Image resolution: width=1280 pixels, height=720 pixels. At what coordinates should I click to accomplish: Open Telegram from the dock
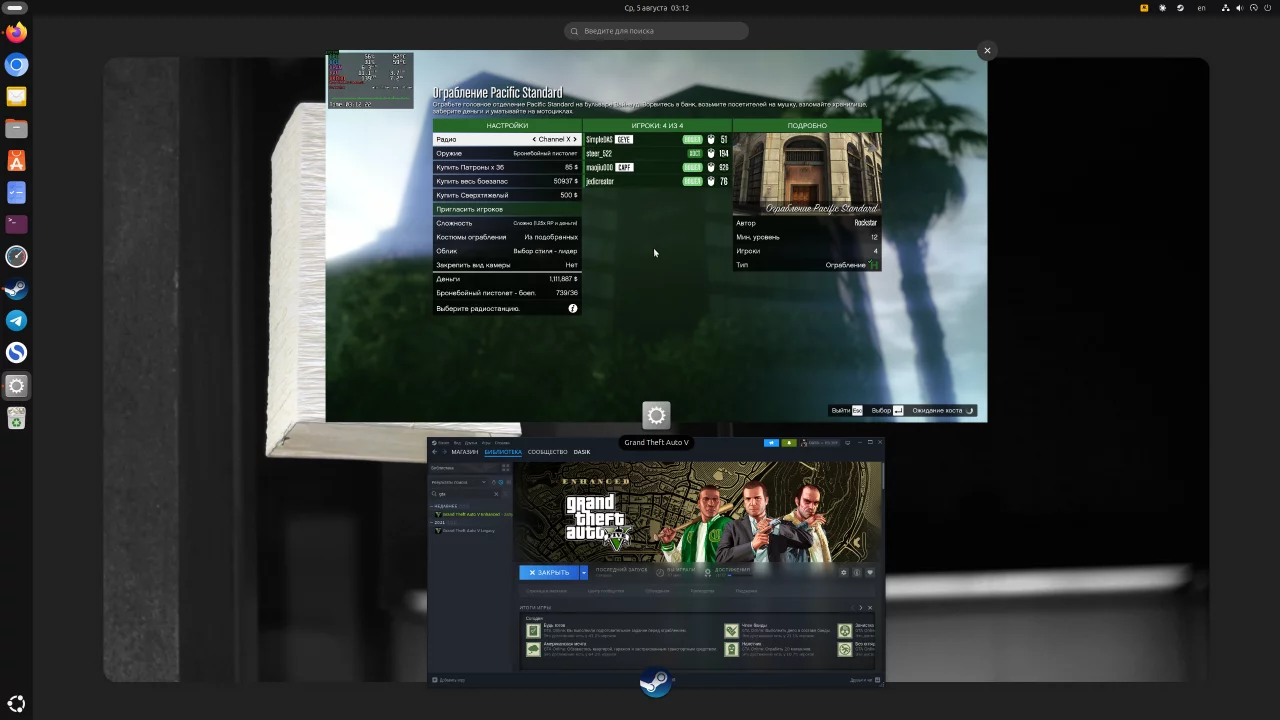[x=16, y=321]
